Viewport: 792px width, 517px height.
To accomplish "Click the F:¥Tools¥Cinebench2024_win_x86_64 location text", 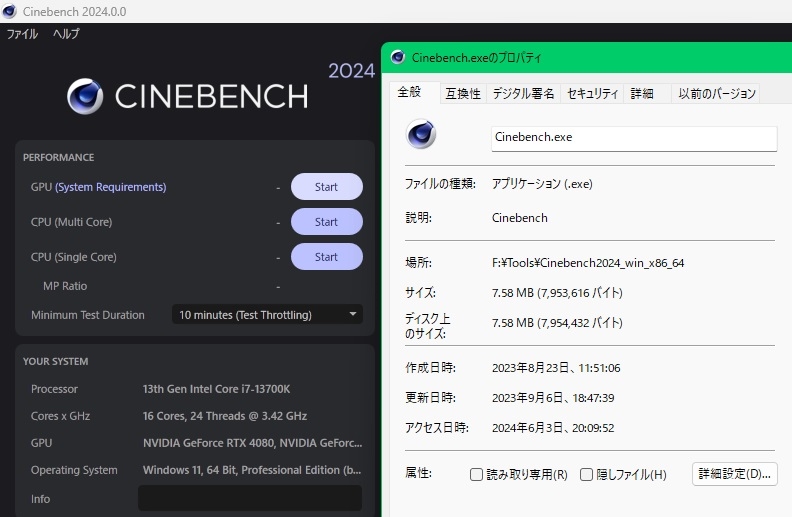I will point(588,263).
